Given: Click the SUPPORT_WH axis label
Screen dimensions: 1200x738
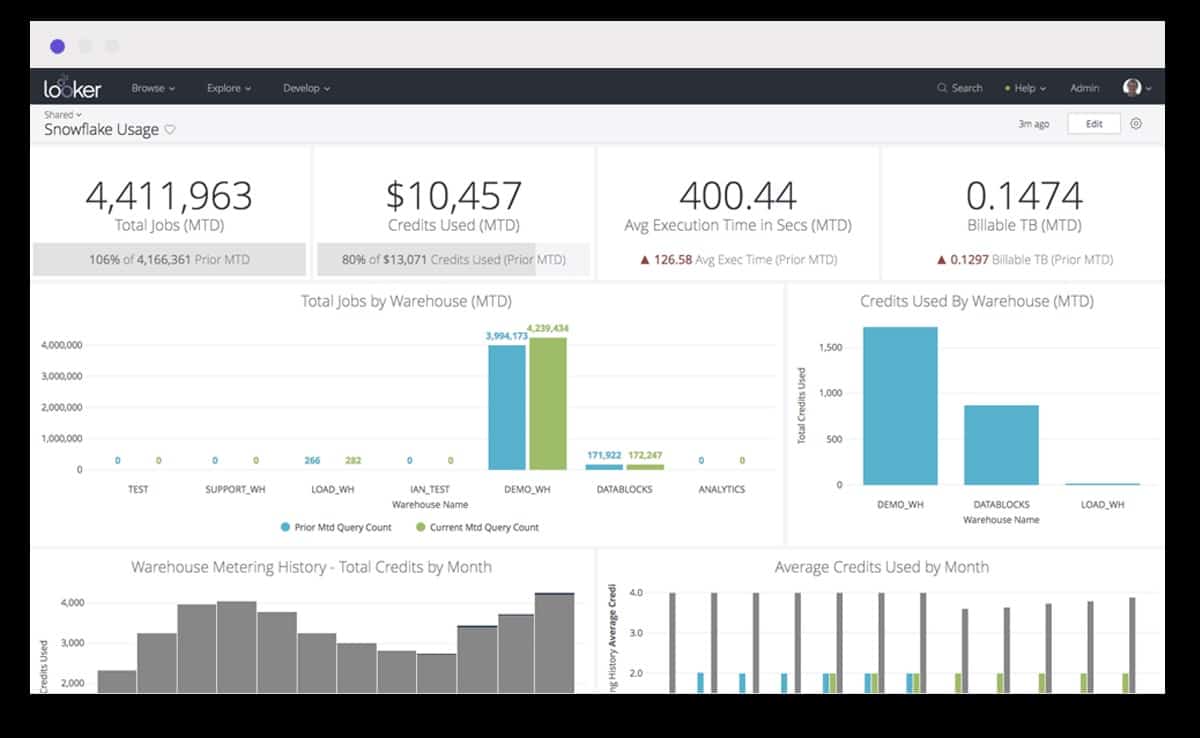Looking at the screenshot, I should click(235, 490).
